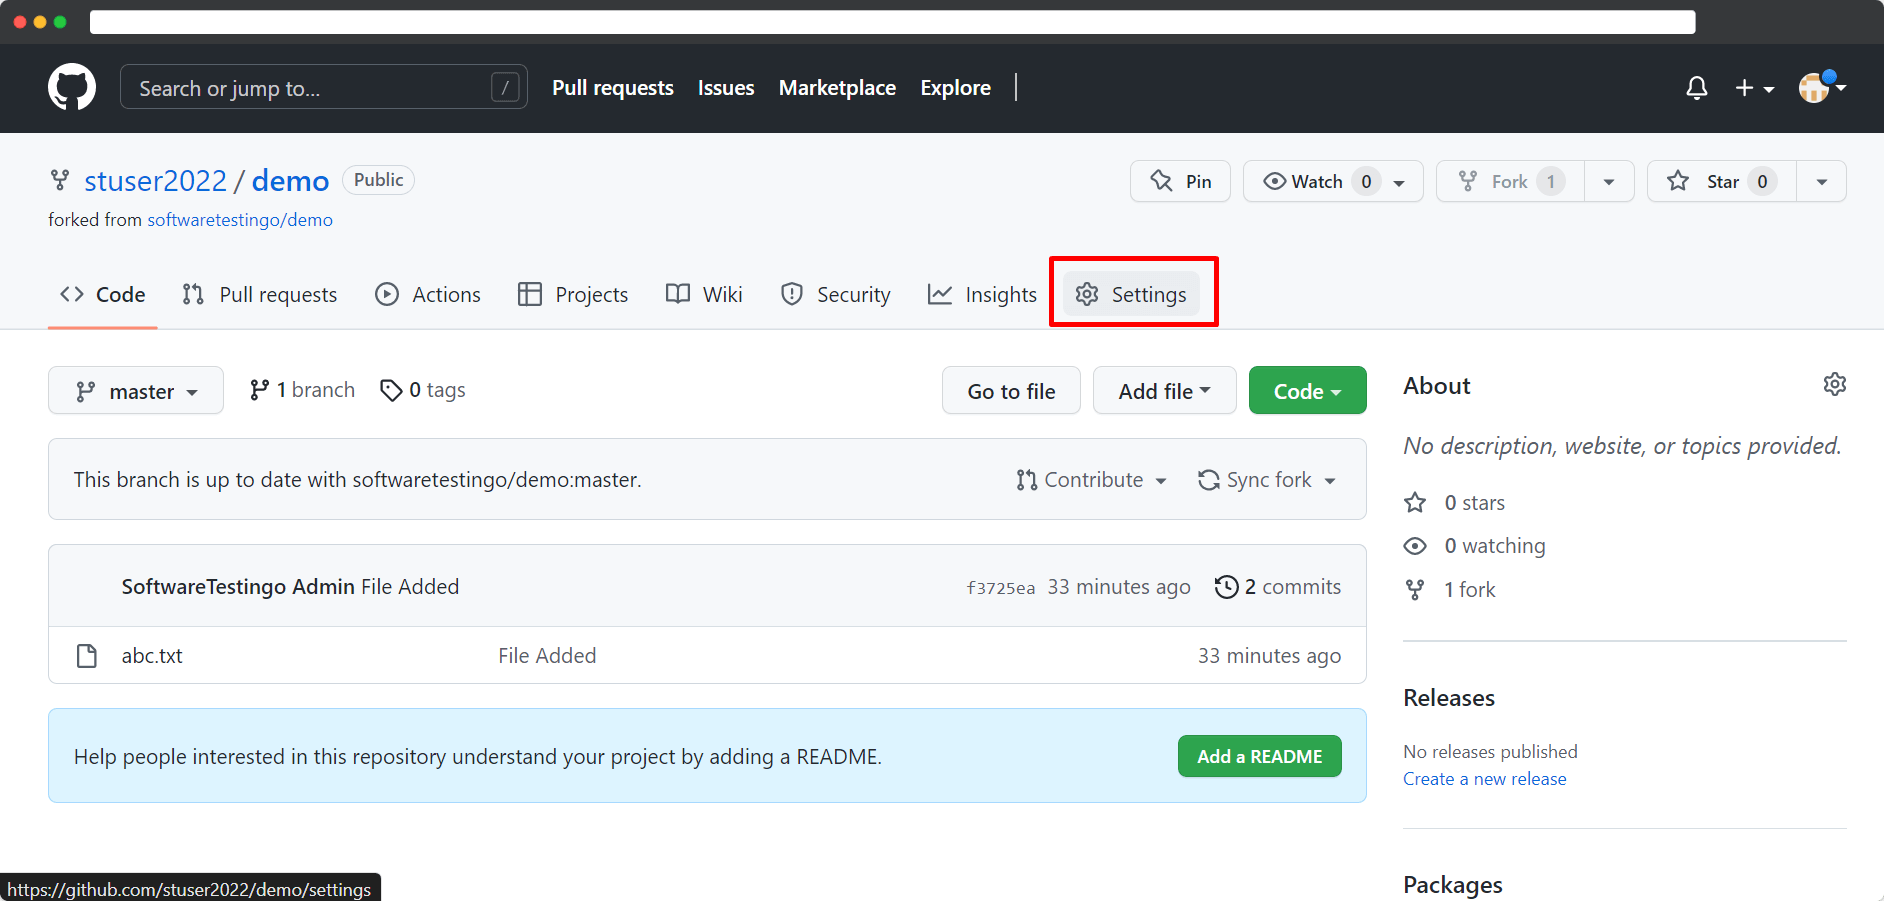View commit history clock icon
Screen dimensions: 1884x901
point(1226,587)
